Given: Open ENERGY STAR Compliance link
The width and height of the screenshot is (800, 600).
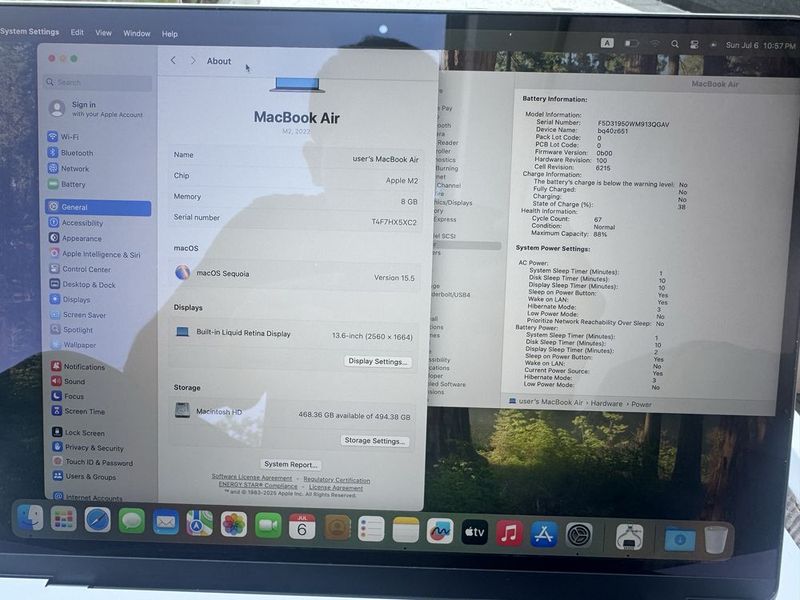Looking at the screenshot, I should [258, 485].
